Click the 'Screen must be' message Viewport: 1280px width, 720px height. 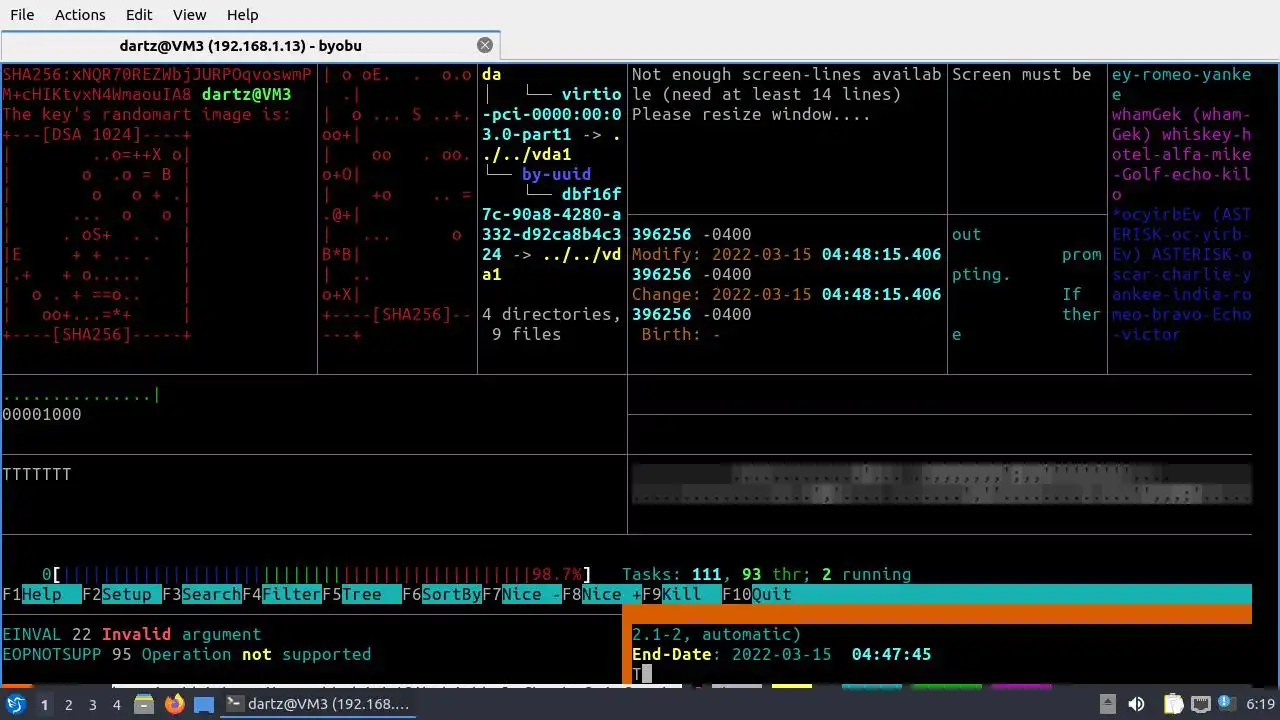point(1022,74)
